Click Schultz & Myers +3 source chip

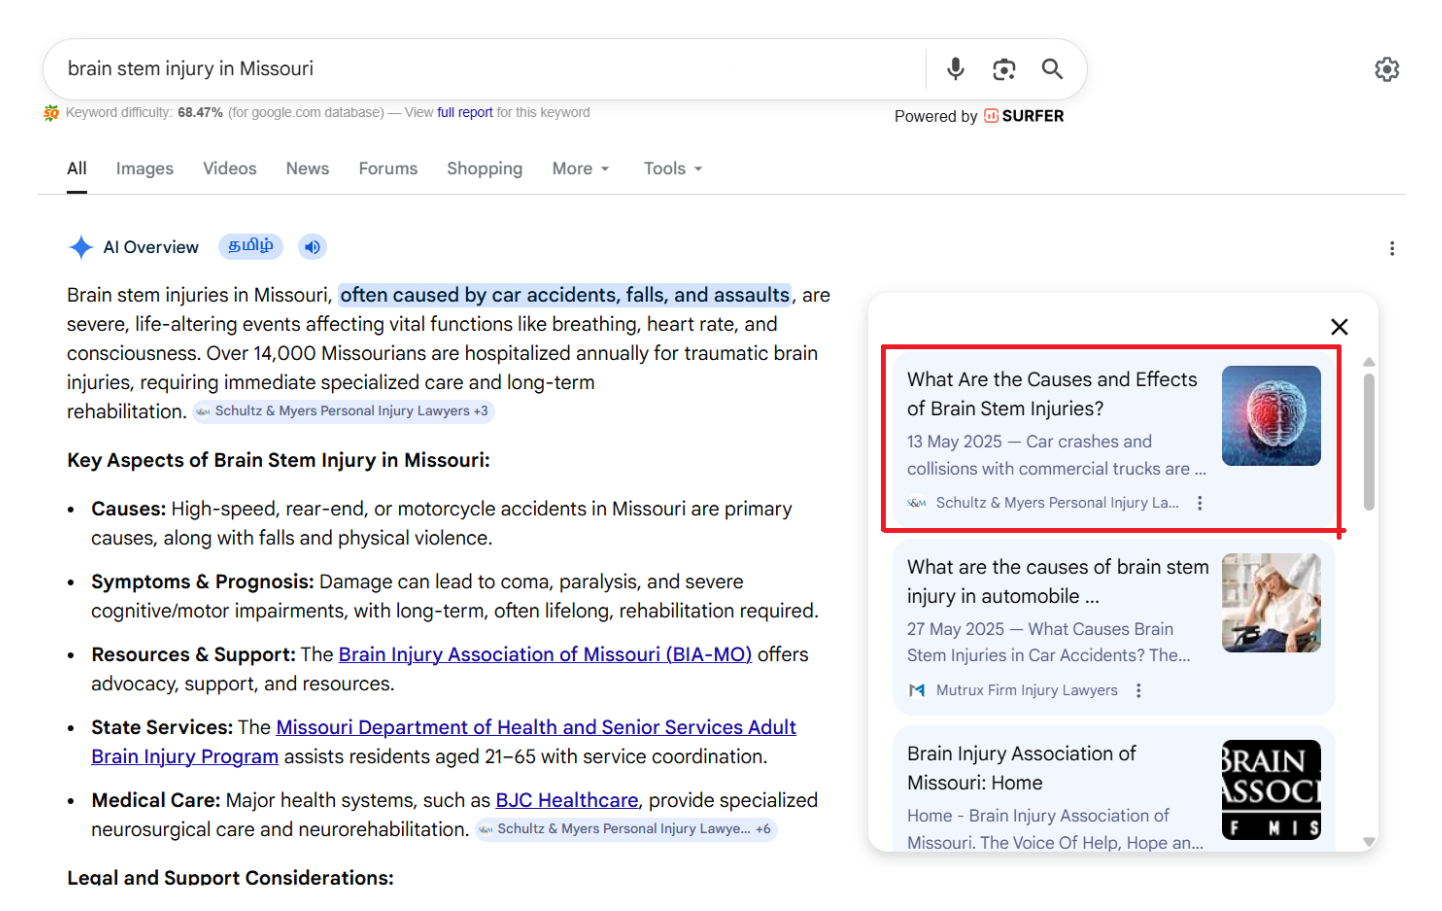tap(343, 411)
